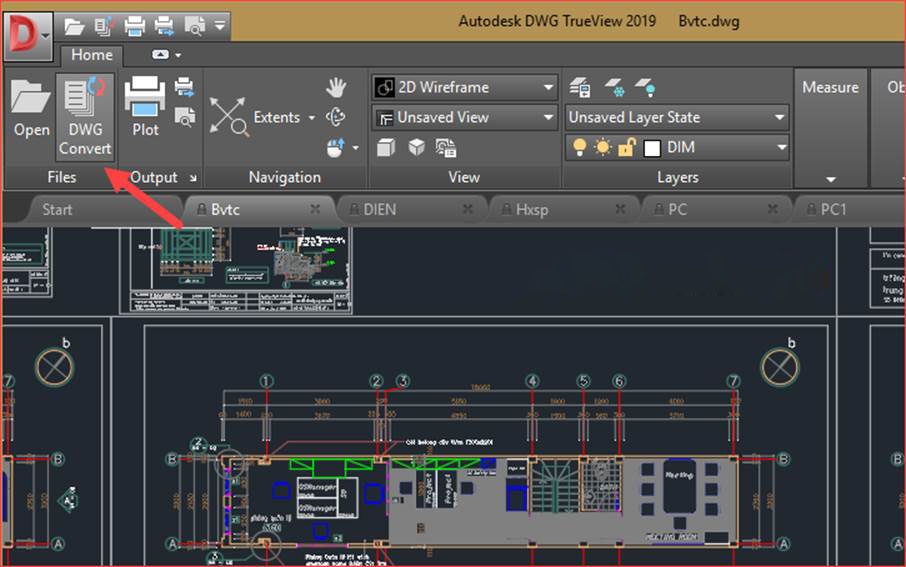Image resolution: width=906 pixels, height=567 pixels.
Task: Click the named views manager icon
Action: (x=446, y=148)
